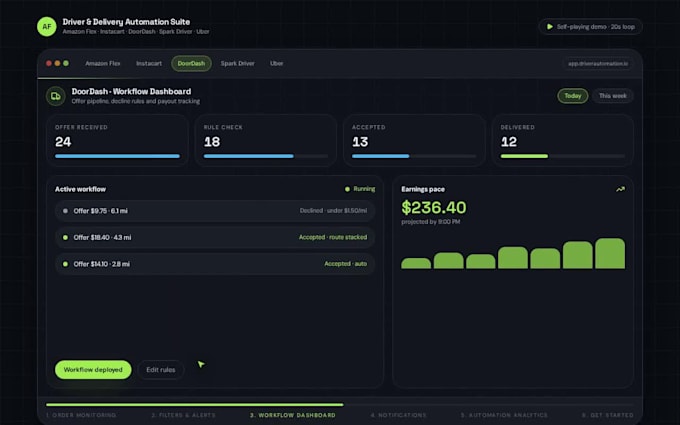Viewport: 680px width, 425px height.
Task: Click the Accepted card value 13
Action: click(x=360, y=142)
